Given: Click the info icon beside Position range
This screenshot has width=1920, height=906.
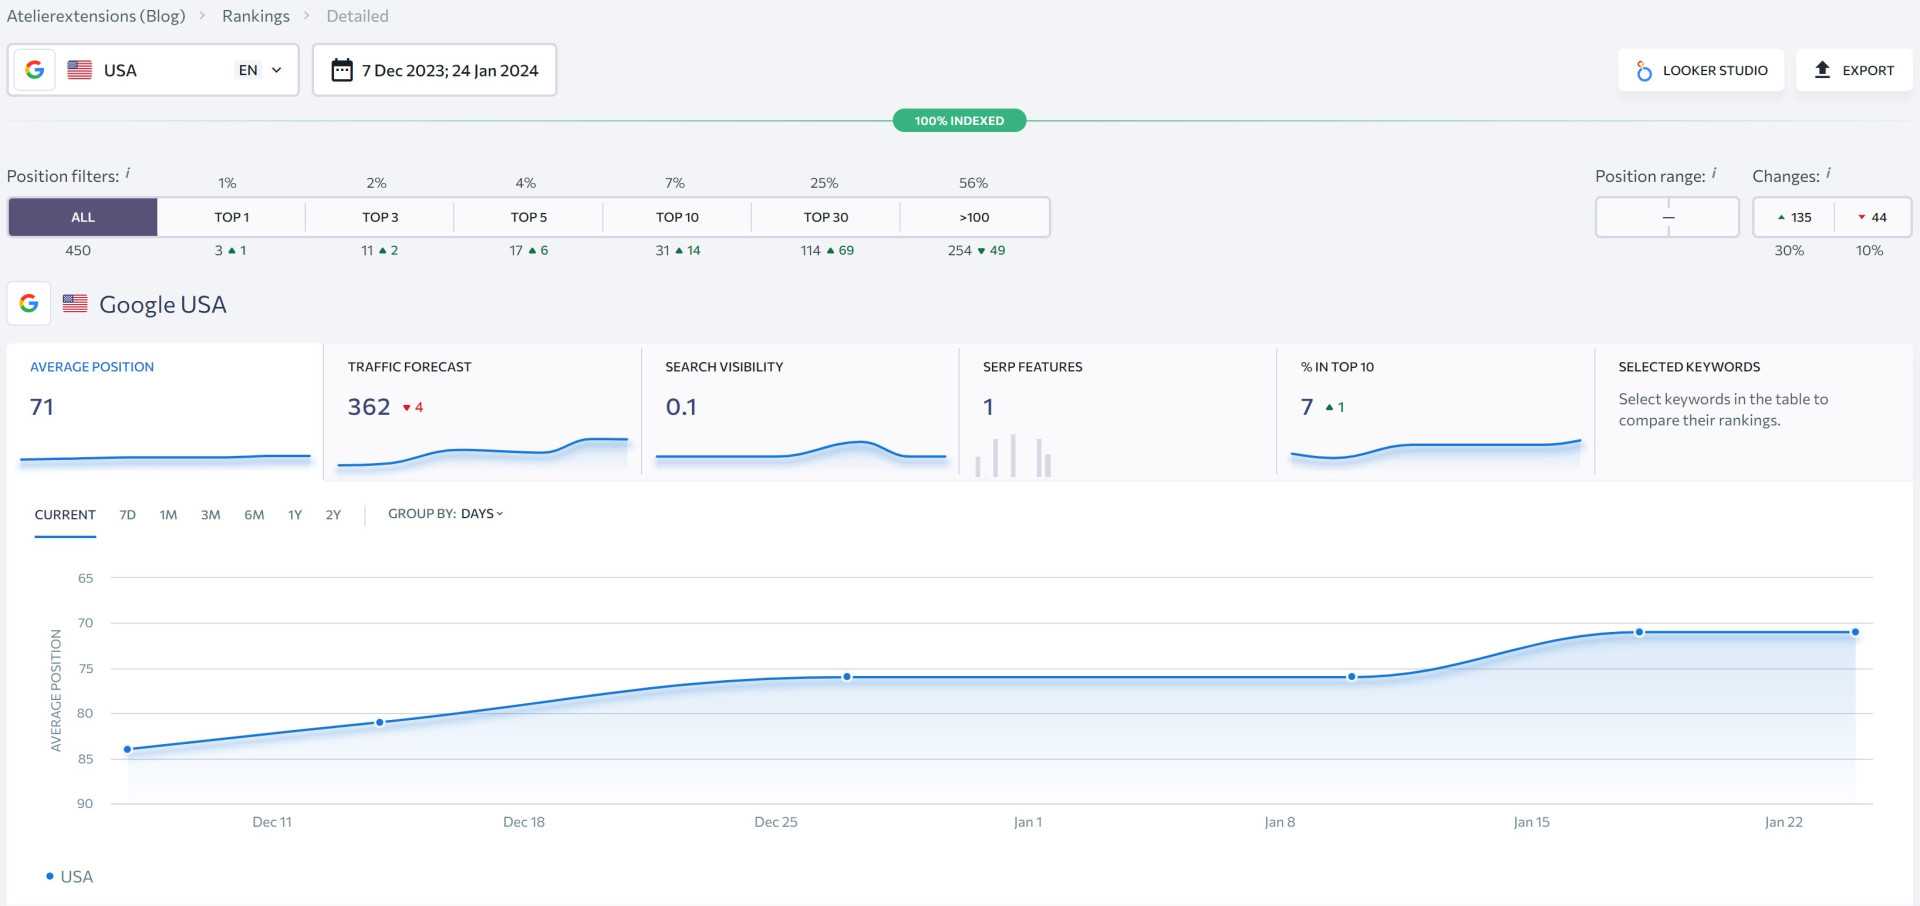Looking at the screenshot, I should [1714, 174].
